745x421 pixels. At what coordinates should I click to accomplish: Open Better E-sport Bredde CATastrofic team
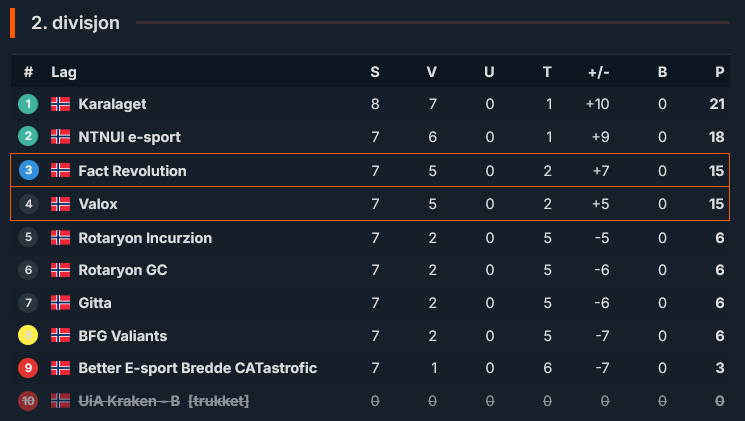pos(198,368)
